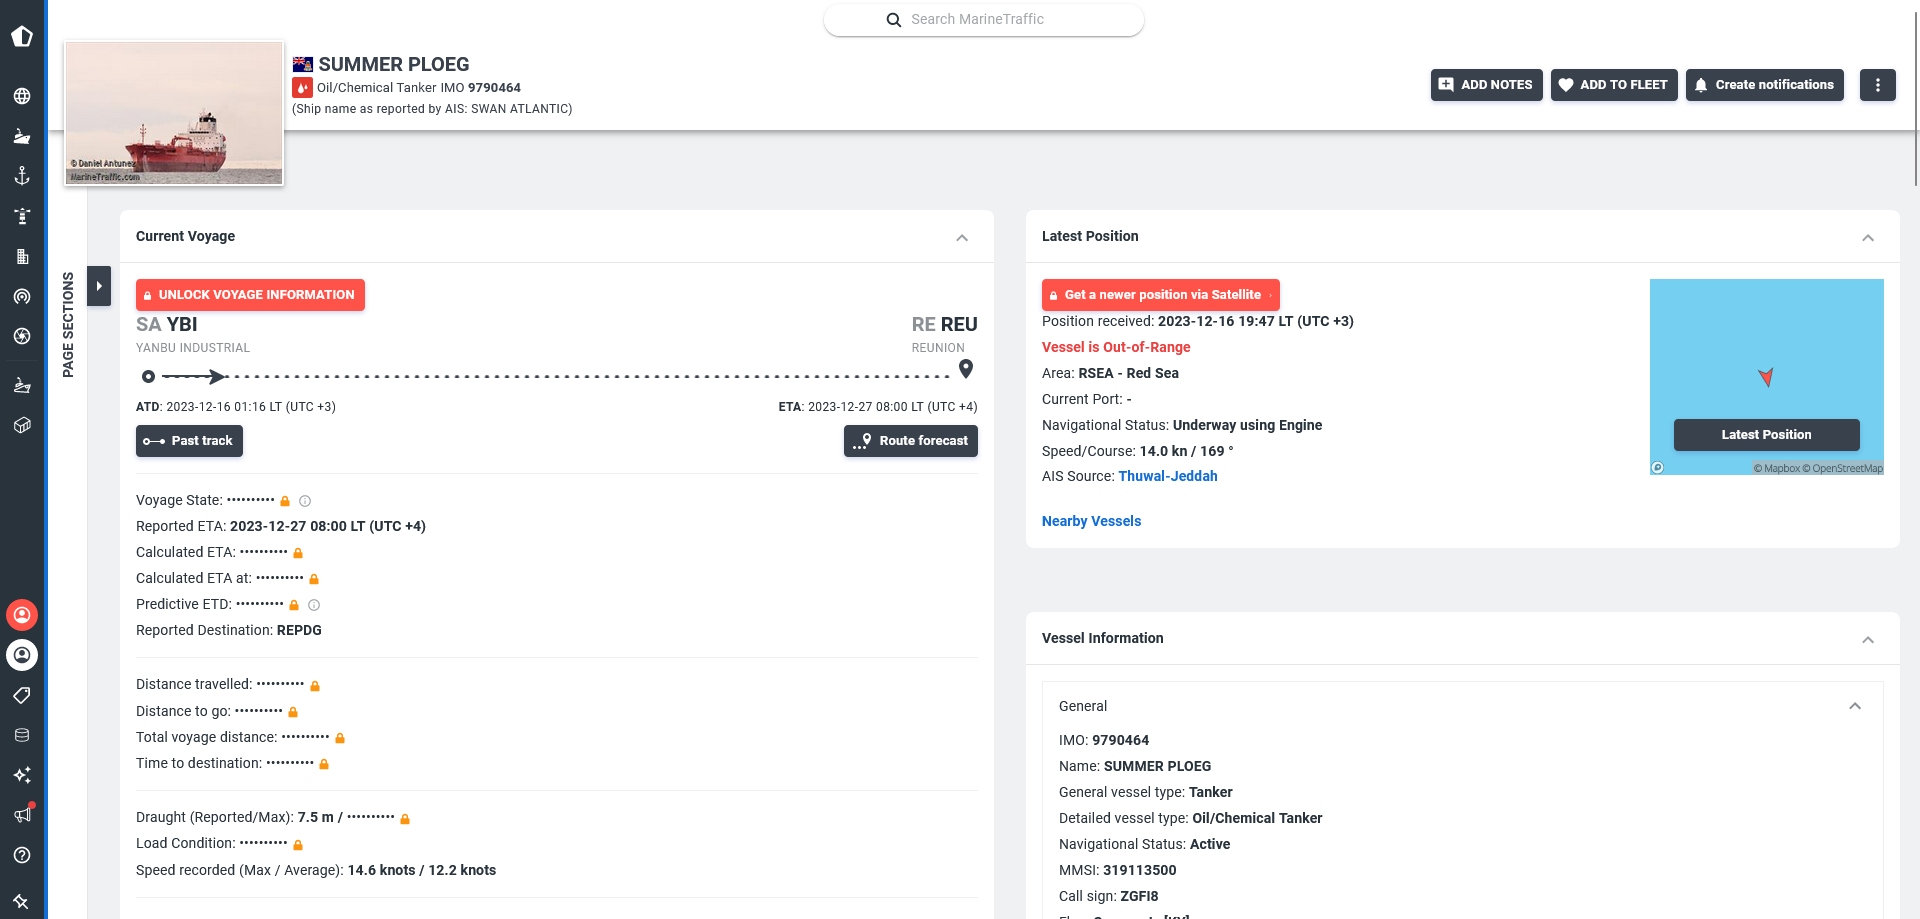Click the ADD NOTES button
The image size is (1920, 919).
(x=1487, y=85)
